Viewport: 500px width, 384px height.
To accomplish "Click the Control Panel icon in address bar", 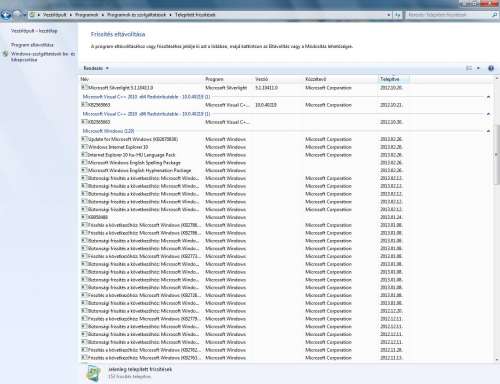I will (x=32, y=15).
